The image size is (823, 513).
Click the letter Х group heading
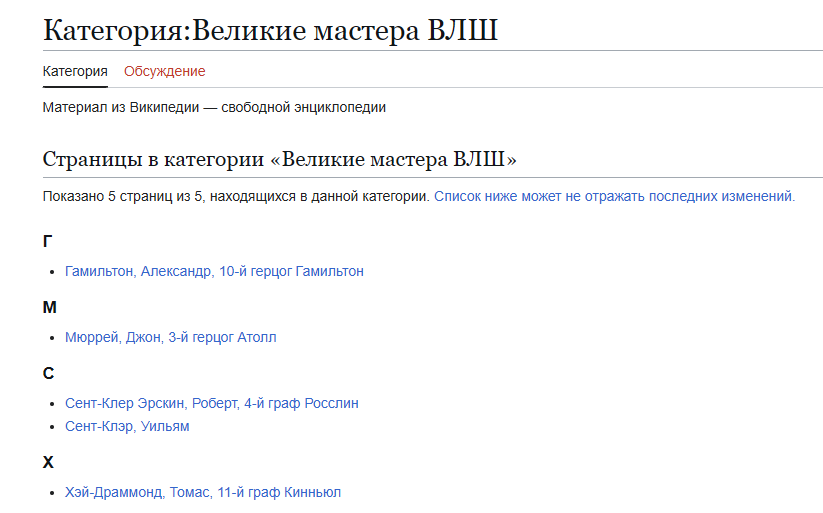click(x=48, y=462)
